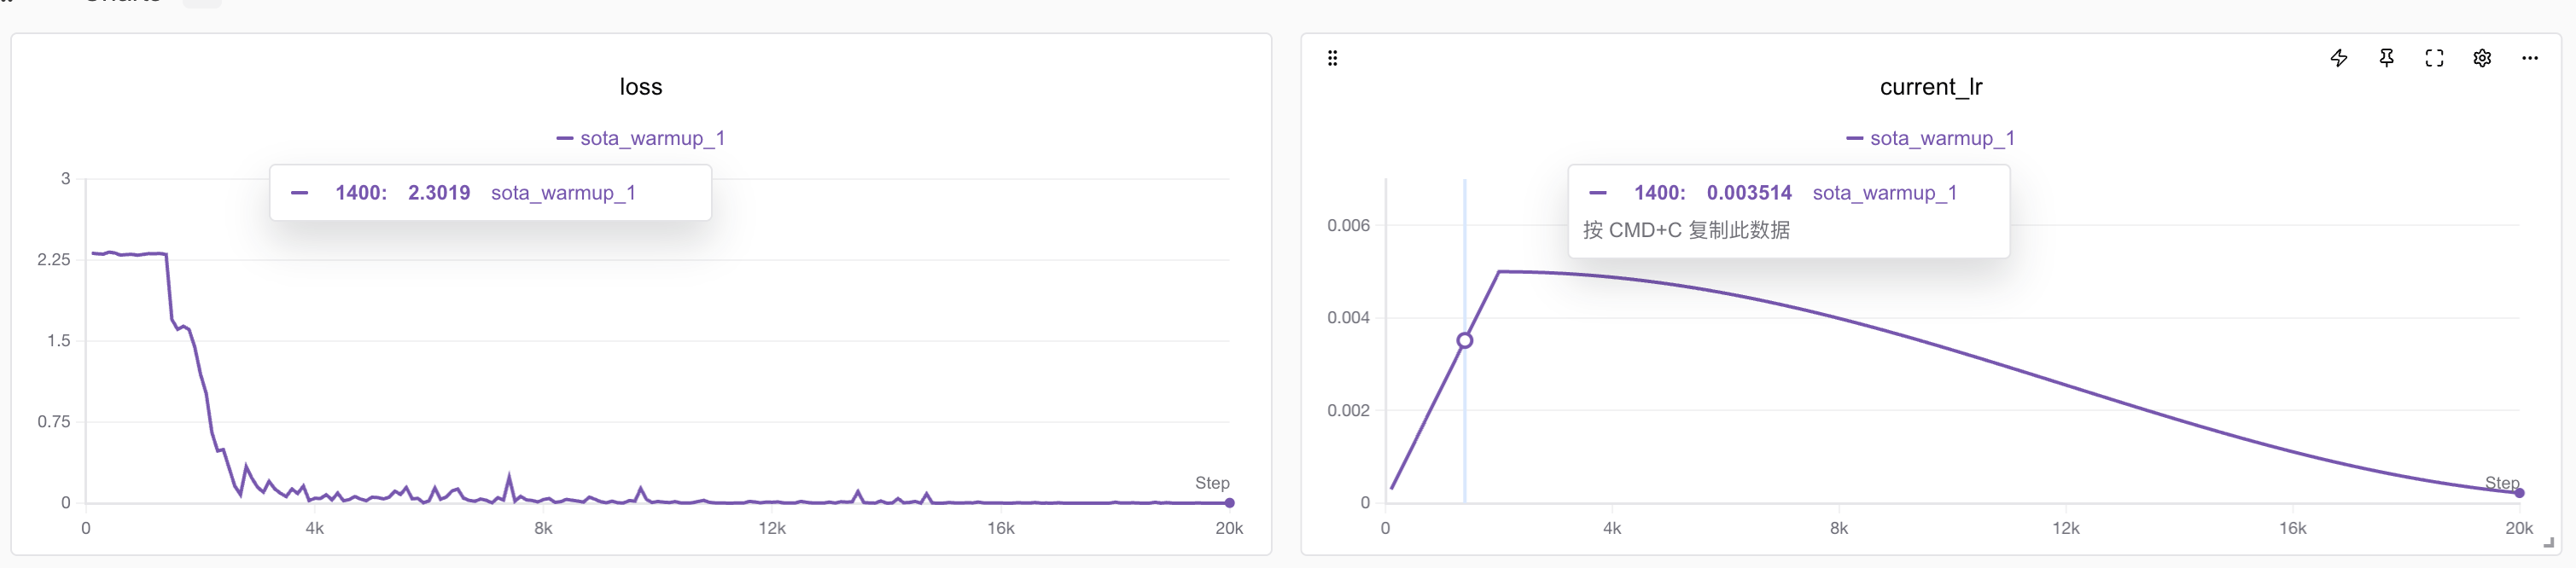Click the 0.003514 value in current_lr tooltip

(x=1749, y=193)
